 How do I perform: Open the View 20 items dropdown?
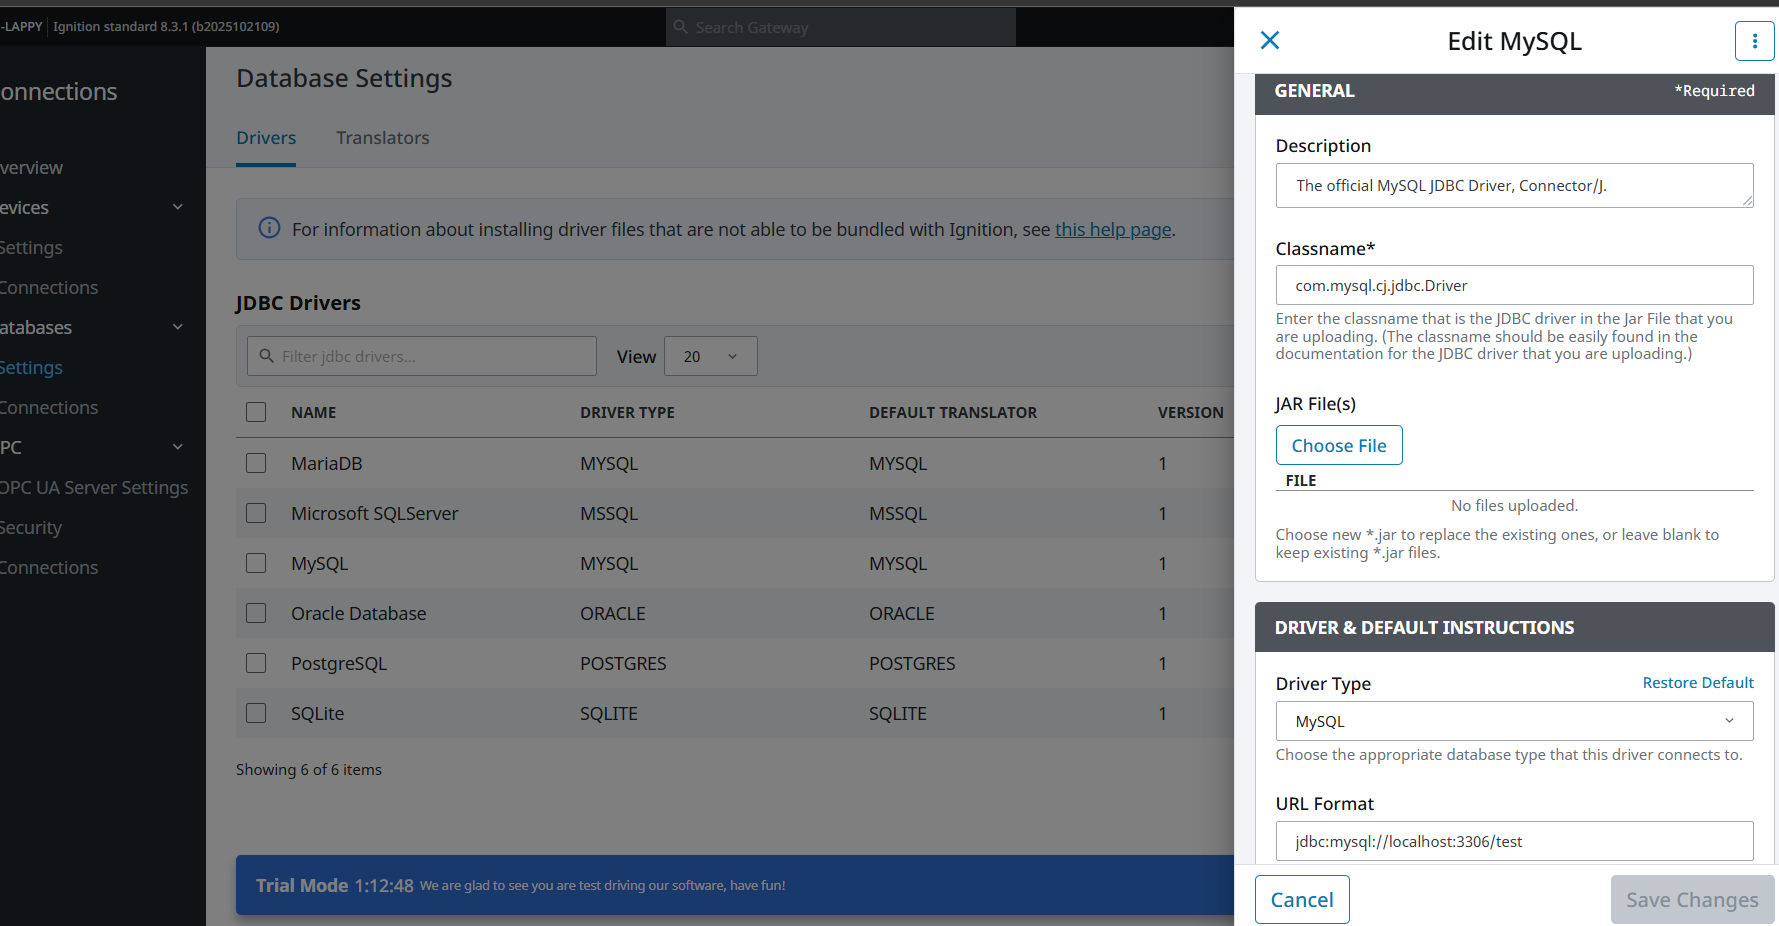click(710, 356)
